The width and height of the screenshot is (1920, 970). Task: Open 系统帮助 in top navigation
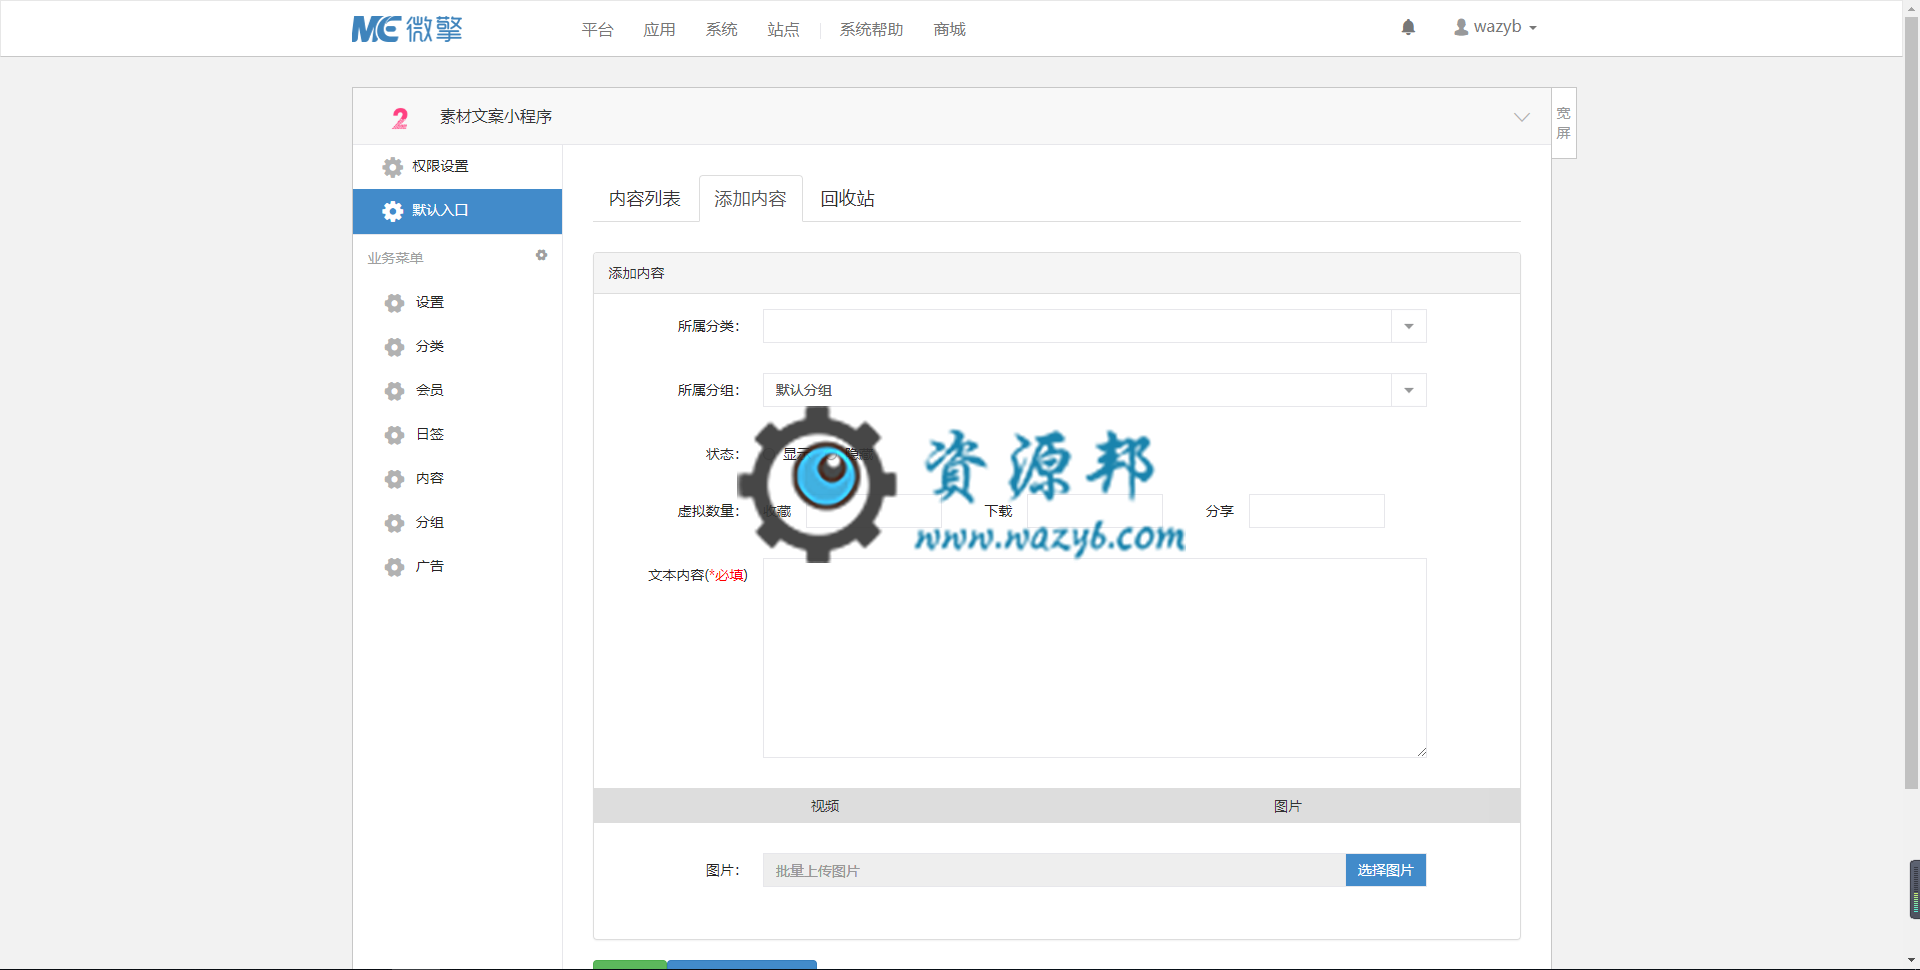871,30
